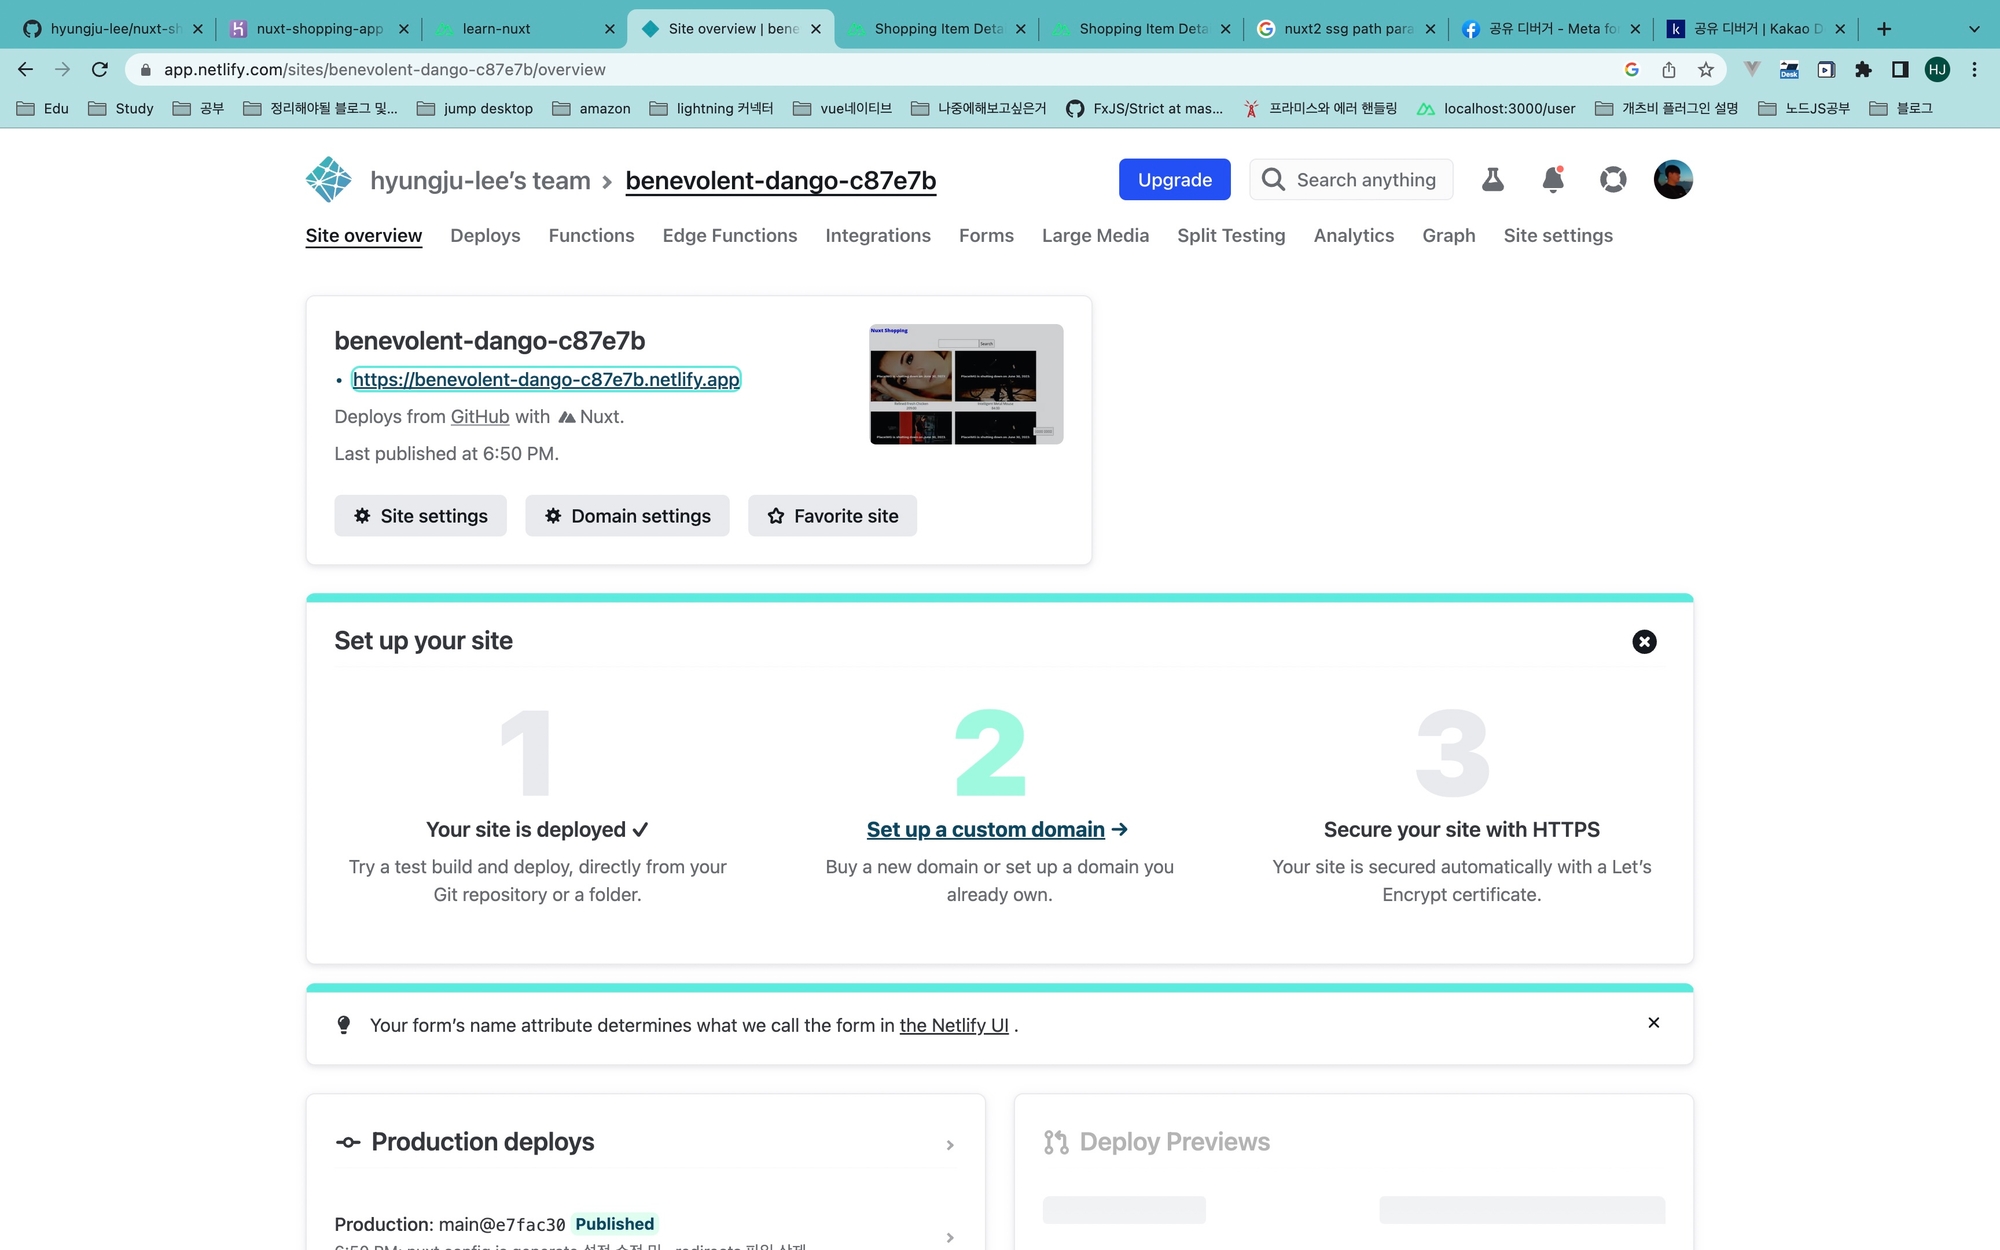Click the Netlify logo icon
Viewport: 2000px width, 1250px height.
pyautogui.click(x=328, y=180)
